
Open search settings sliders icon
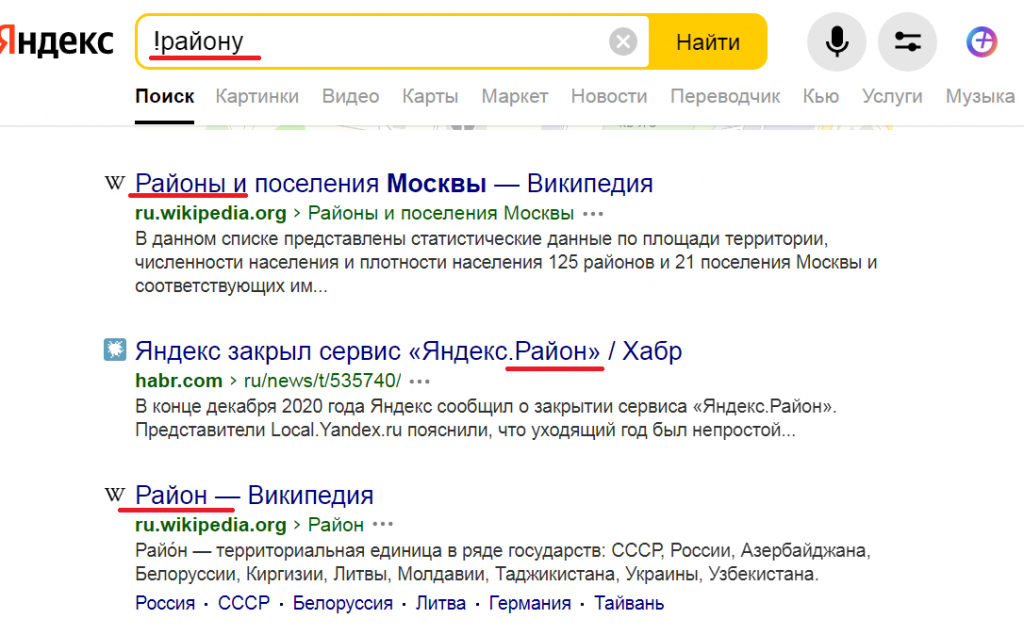pos(907,42)
